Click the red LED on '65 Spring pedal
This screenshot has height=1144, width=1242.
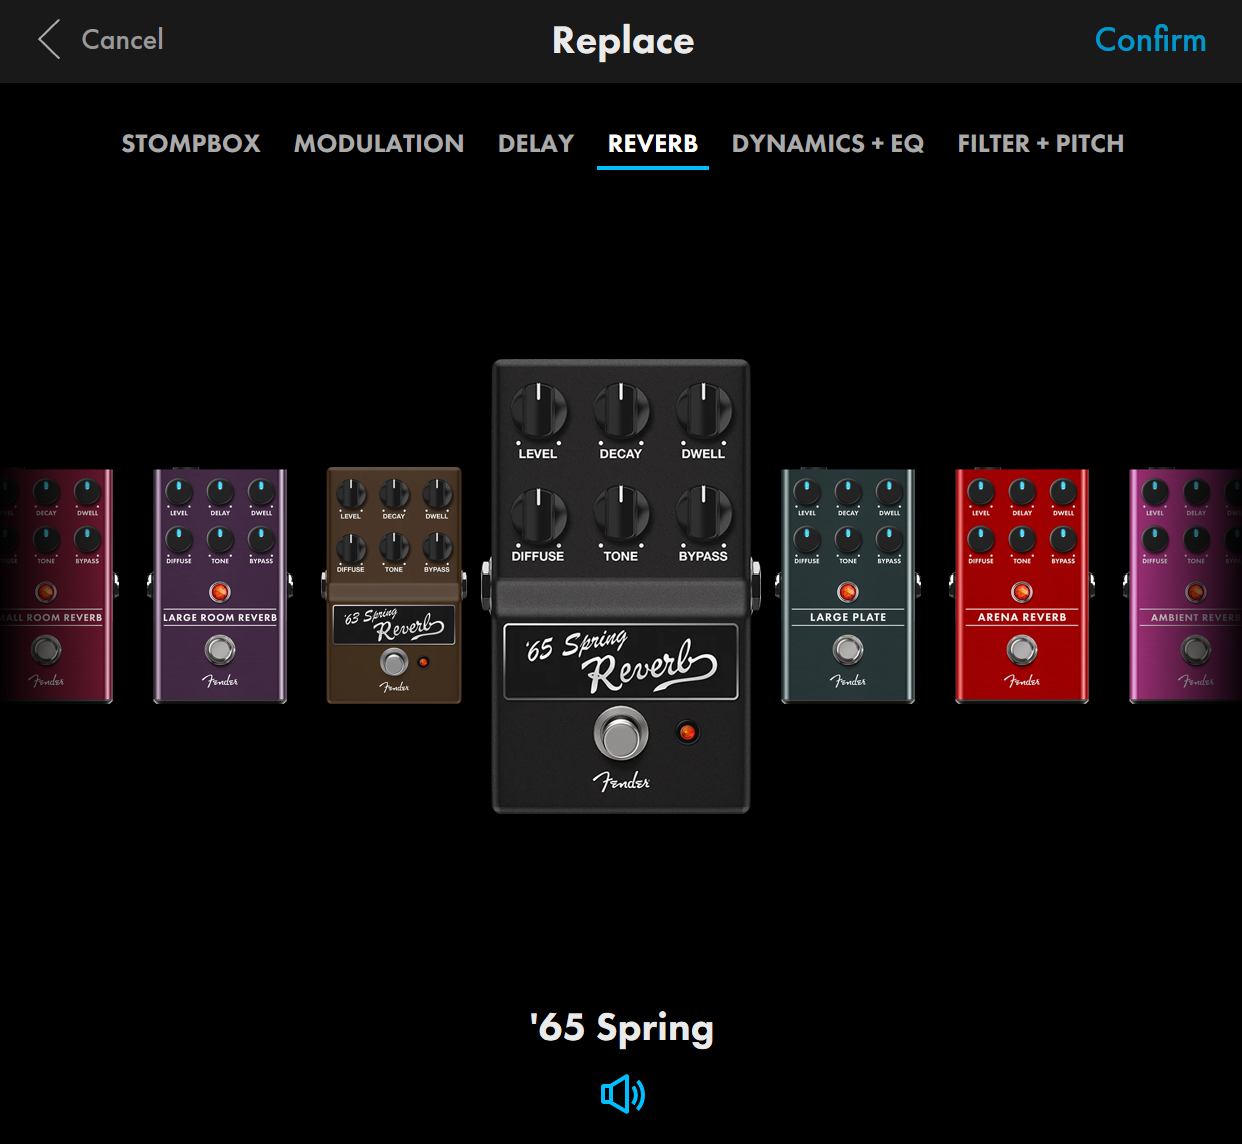(x=687, y=732)
